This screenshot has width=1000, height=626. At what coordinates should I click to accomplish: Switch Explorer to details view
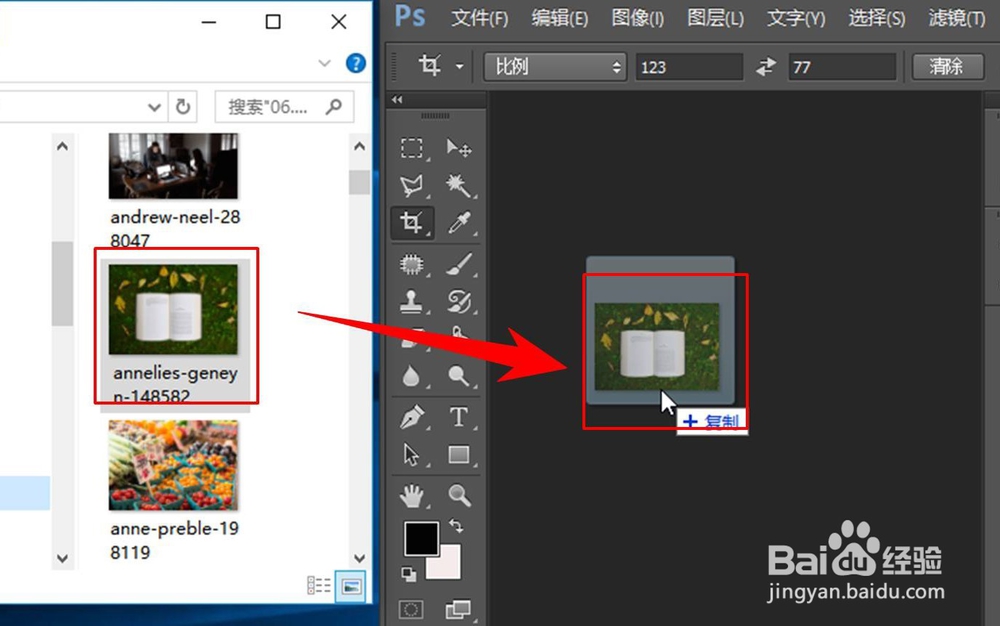click(x=319, y=585)
